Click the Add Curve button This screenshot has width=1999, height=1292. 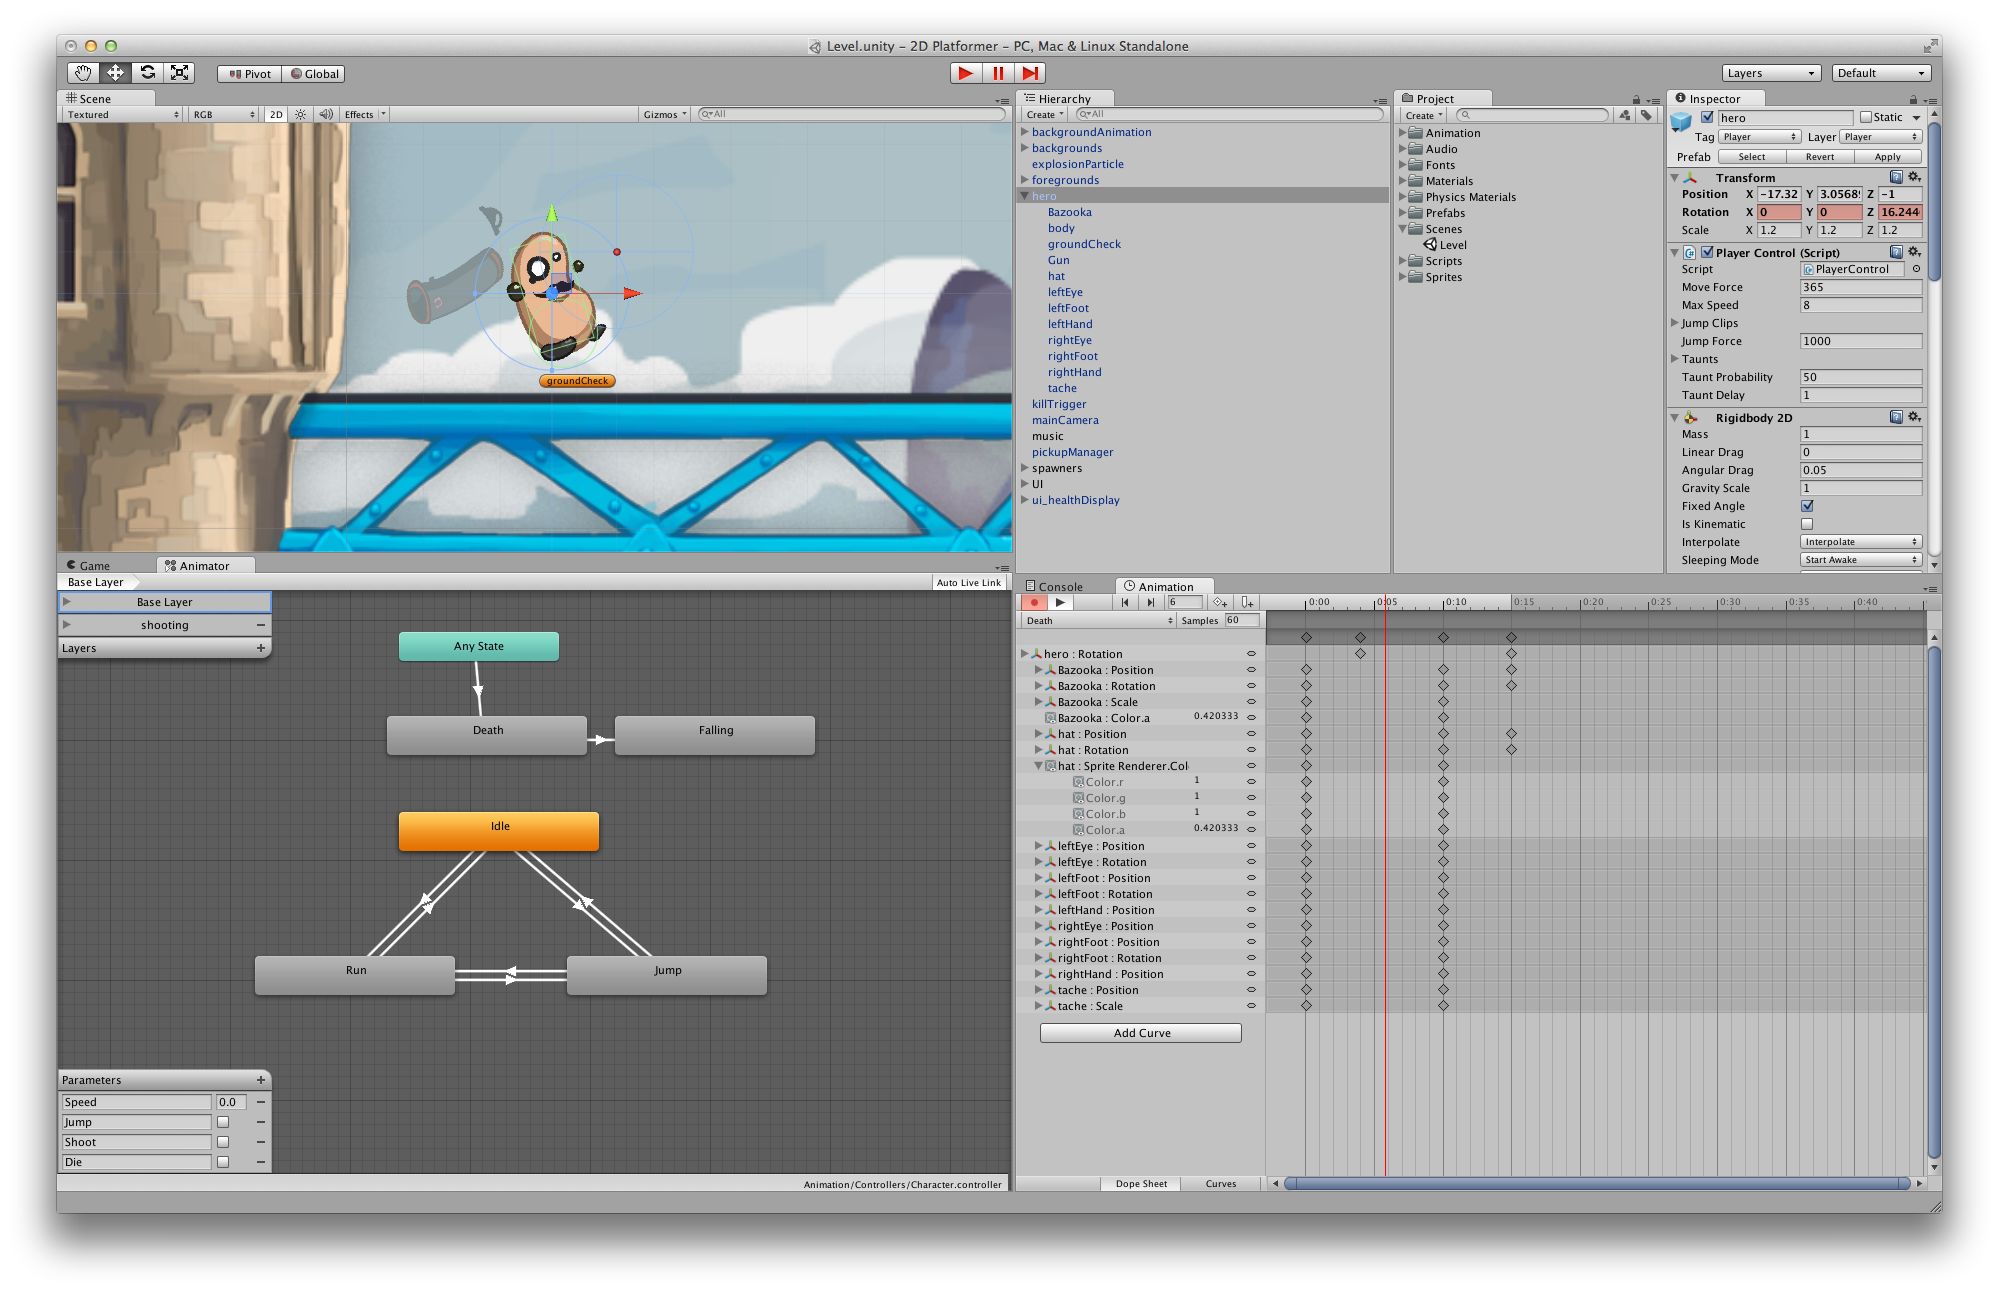pos(1141,1033)
